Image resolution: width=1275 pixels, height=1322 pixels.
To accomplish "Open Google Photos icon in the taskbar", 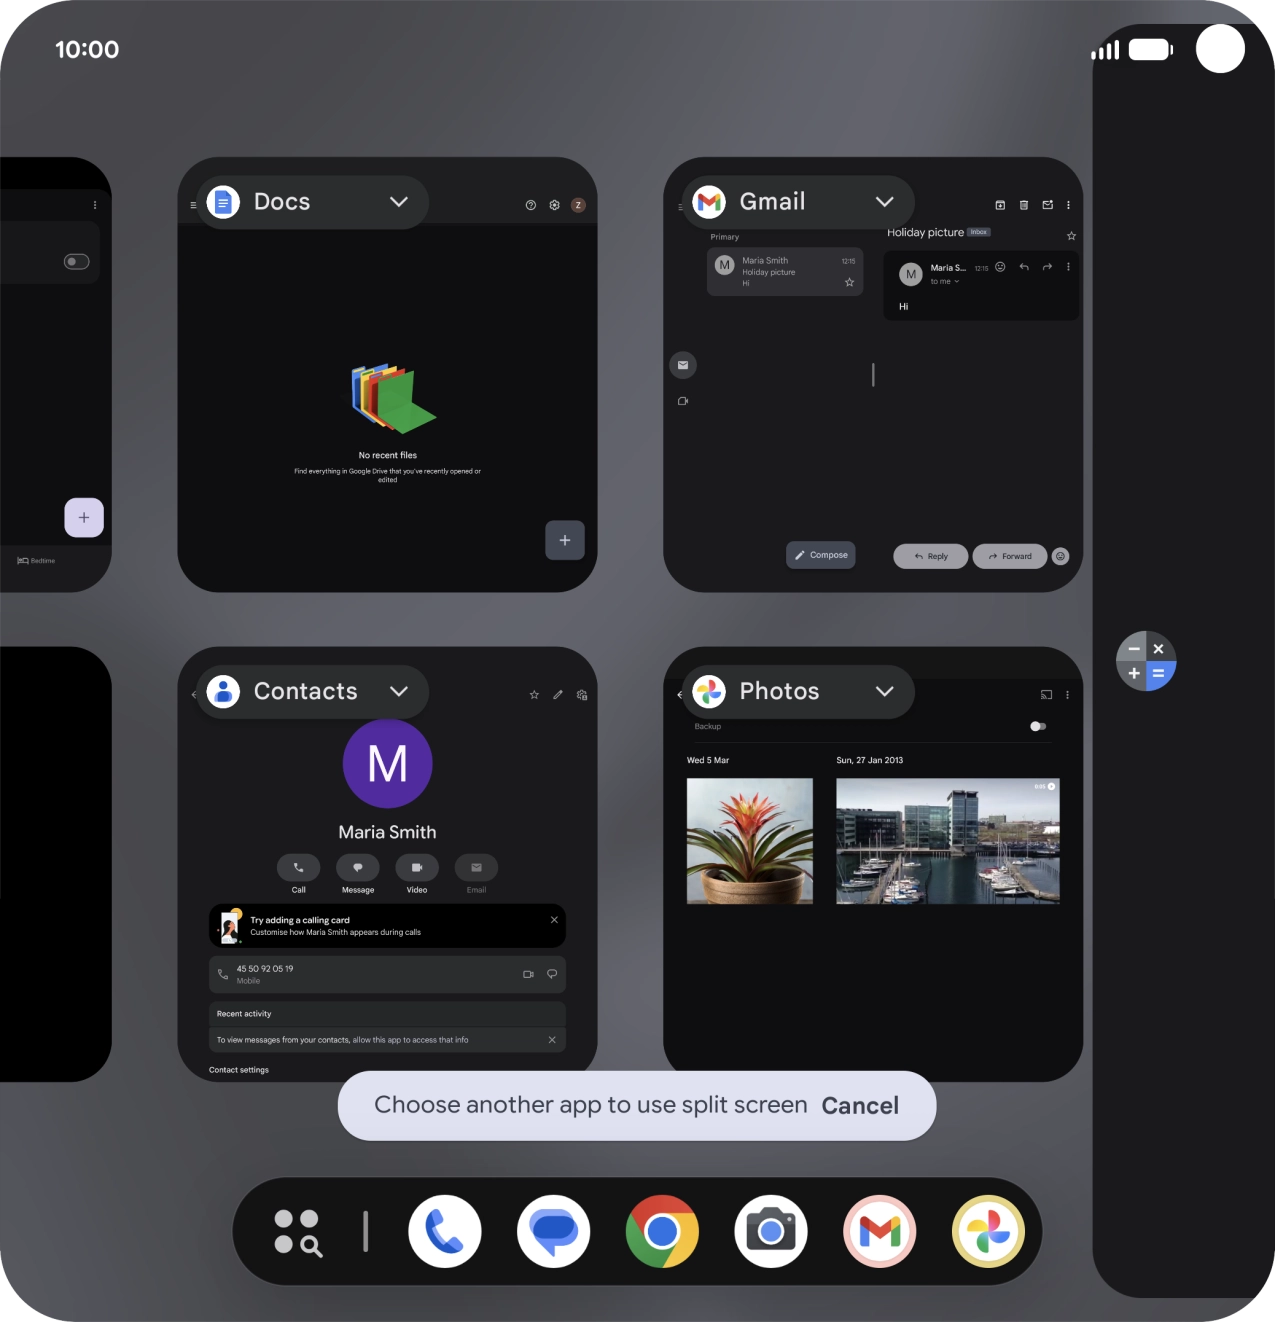I will click(988, 1231).
